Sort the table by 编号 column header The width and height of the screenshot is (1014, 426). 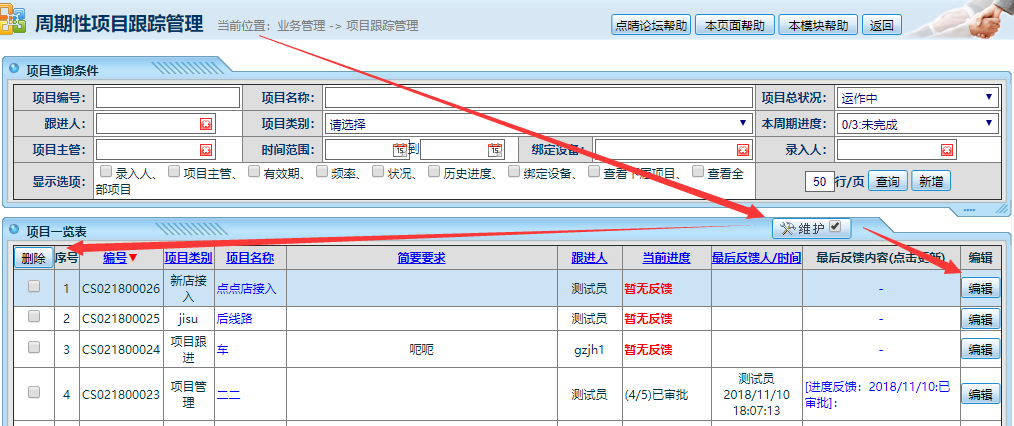coord(115,258)
